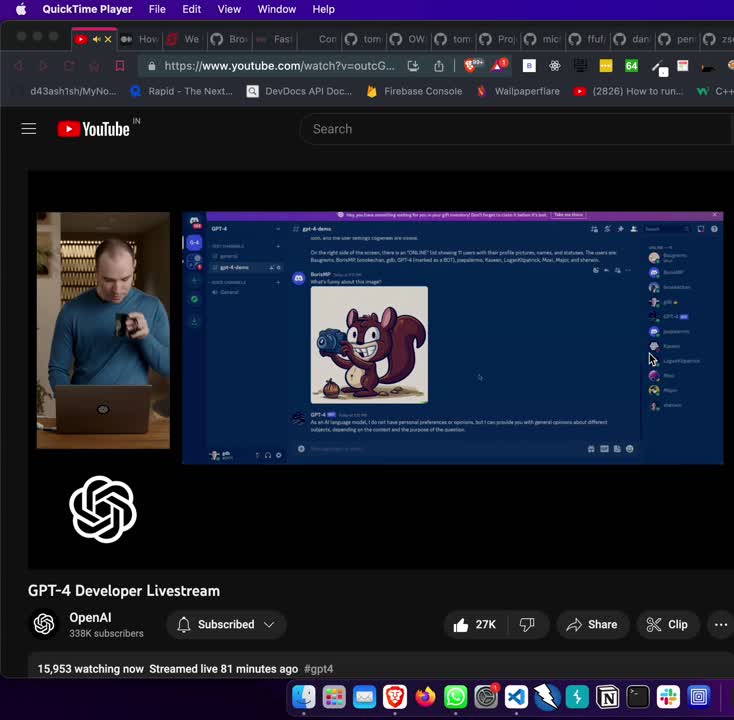
Task: Dislike the video with thumbs down
Action: pos(527,625)
